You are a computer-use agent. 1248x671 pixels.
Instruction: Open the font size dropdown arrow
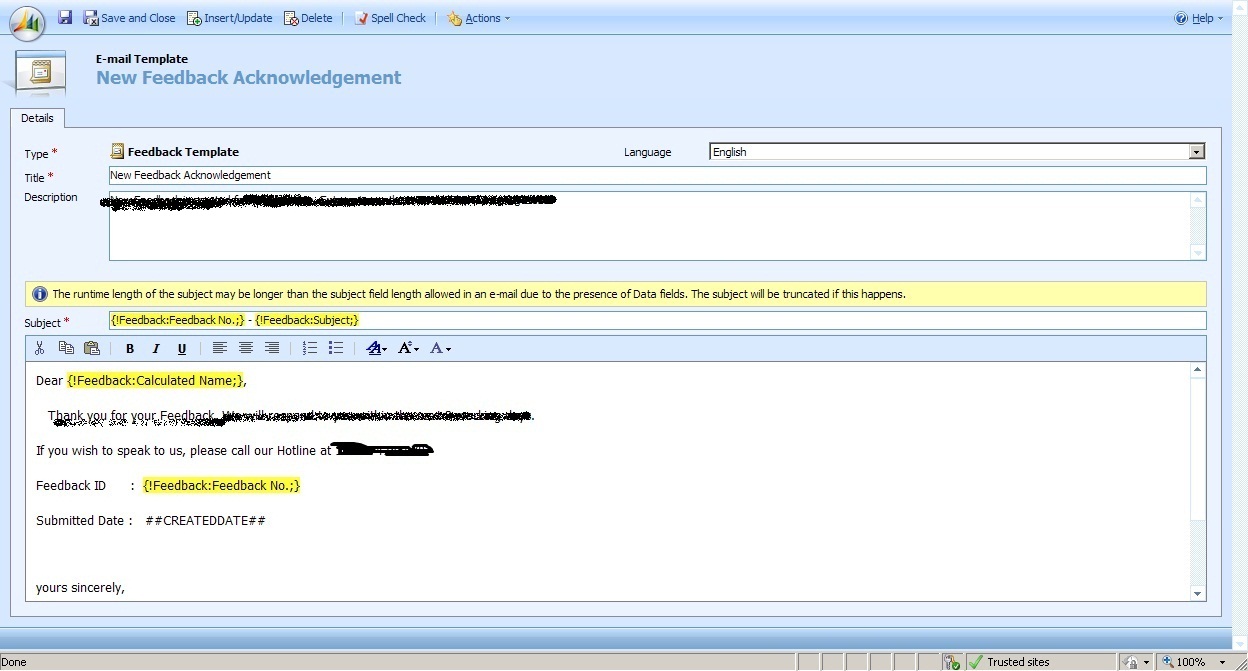[409, 348]
